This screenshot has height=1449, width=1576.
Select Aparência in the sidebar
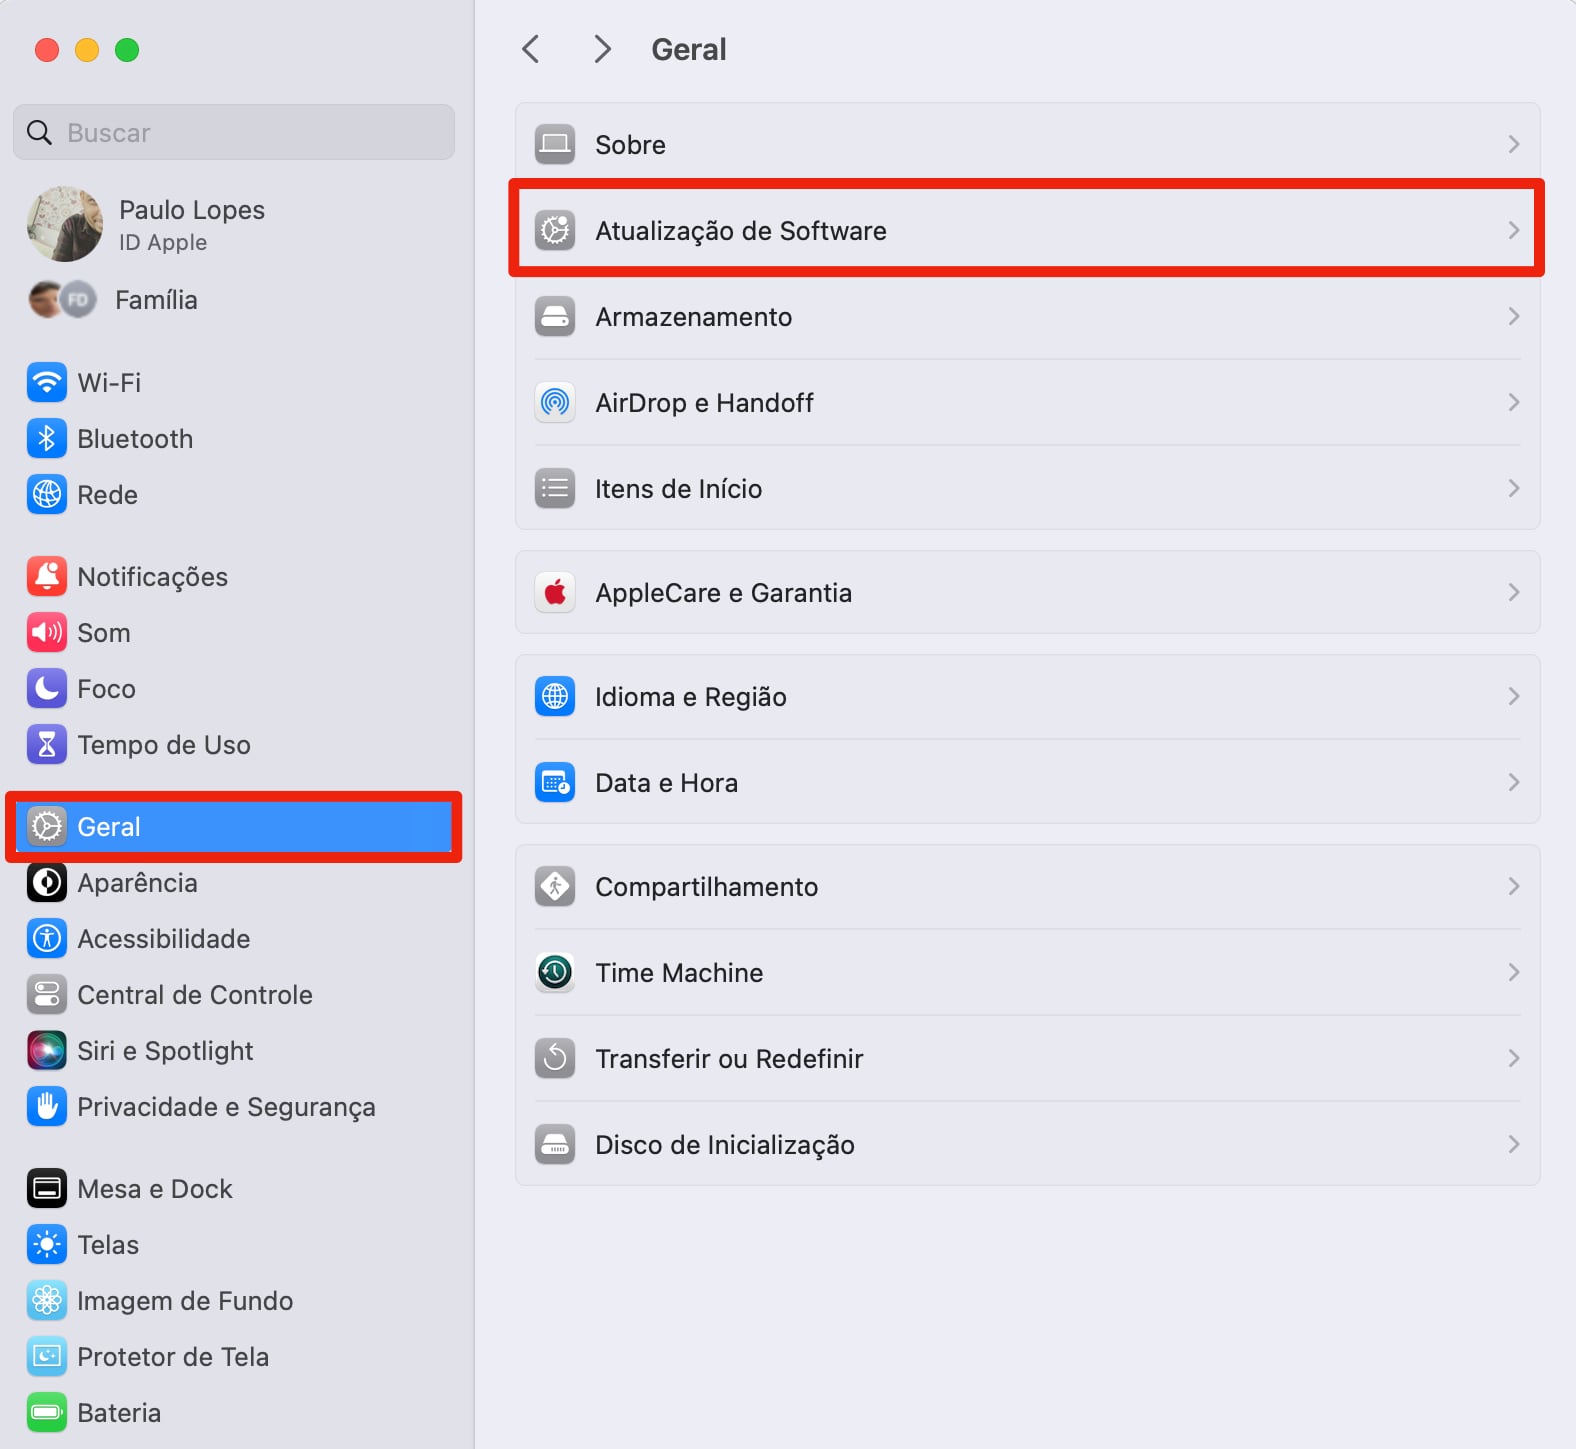[x=137, y=882]
